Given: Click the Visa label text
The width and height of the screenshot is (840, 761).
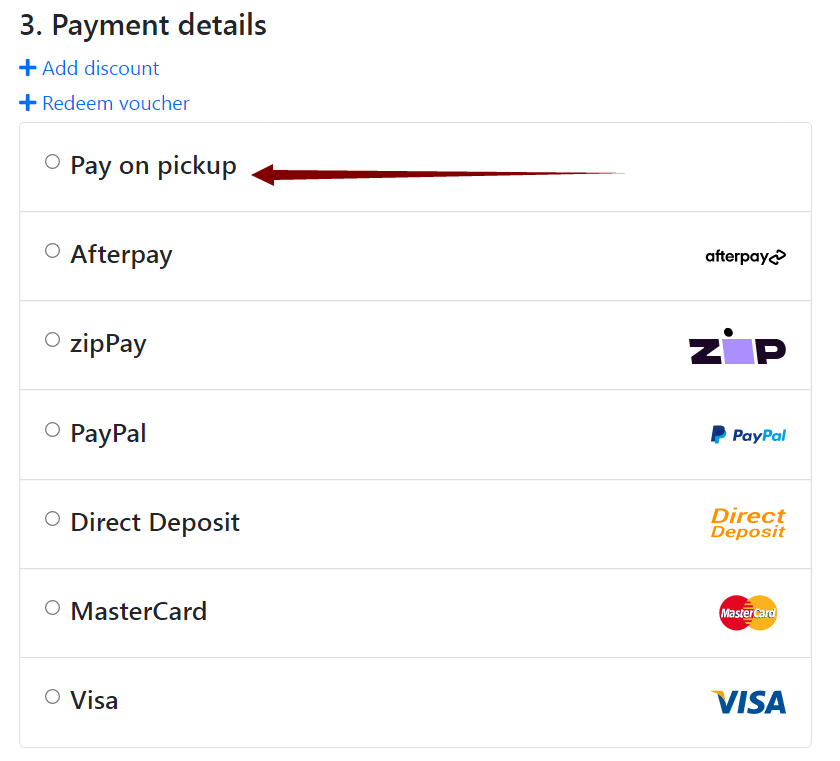Looking at the screenshot, I should pos(94,700).
